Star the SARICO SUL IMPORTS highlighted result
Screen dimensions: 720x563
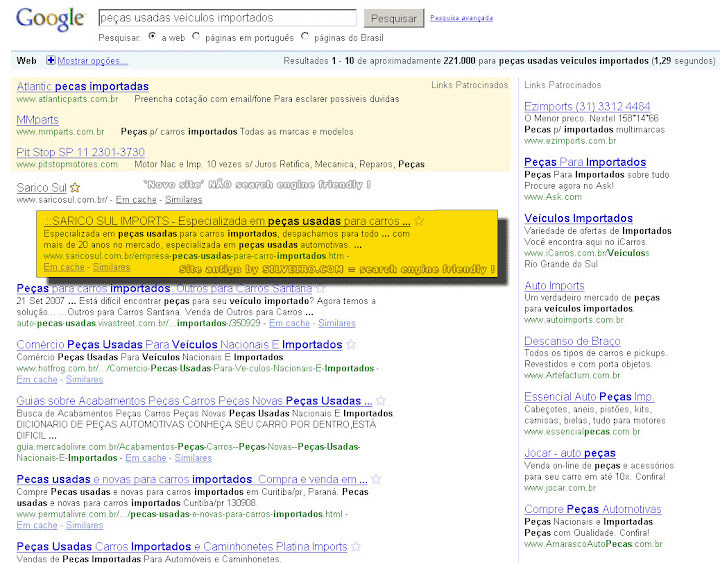click(x=419, y=221)
